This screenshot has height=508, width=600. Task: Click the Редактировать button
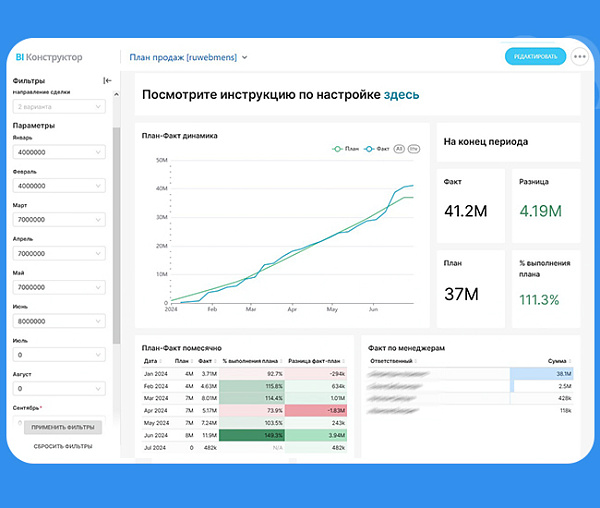(535, 57)
